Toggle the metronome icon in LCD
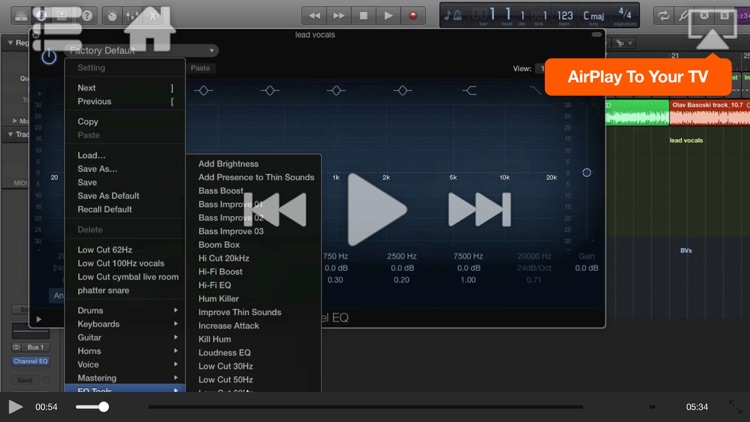 tap(457, 16)
